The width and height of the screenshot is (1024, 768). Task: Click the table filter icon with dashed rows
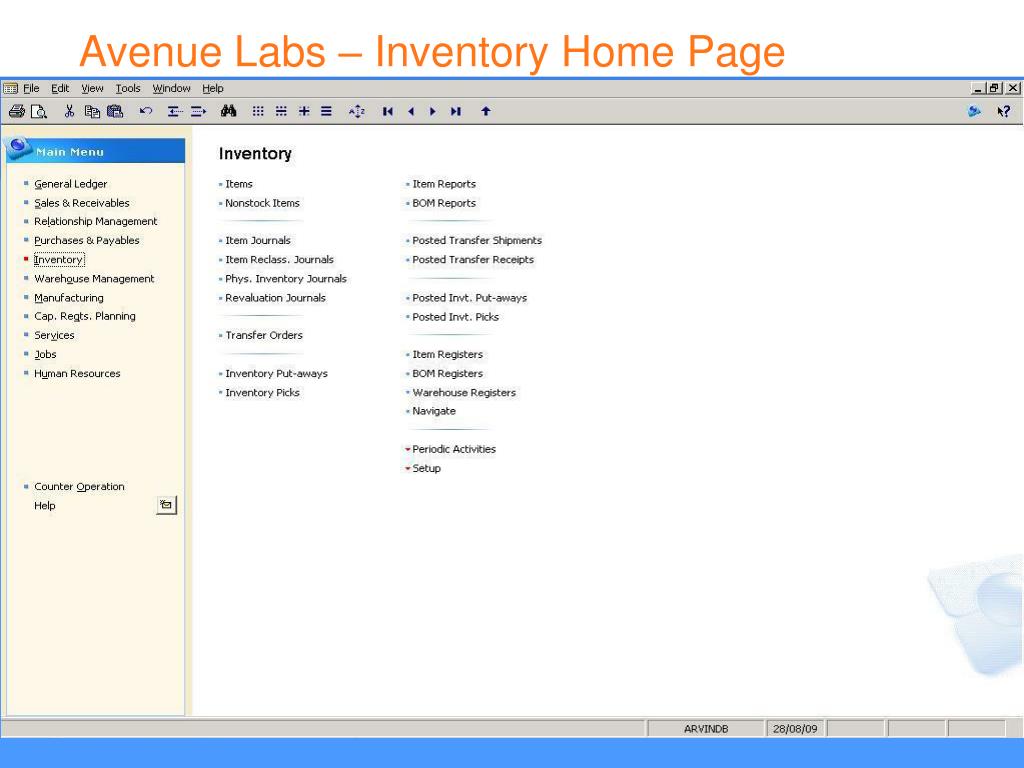click(x=281, y=112)
